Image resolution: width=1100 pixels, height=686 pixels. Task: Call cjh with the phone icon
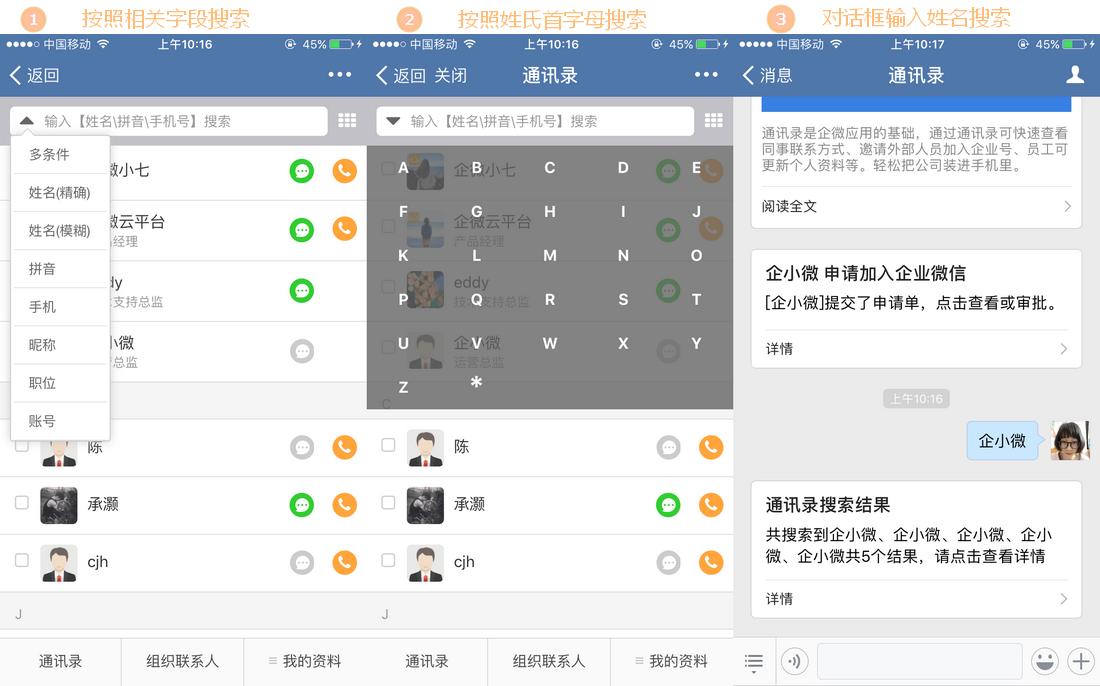coord(344,563)
